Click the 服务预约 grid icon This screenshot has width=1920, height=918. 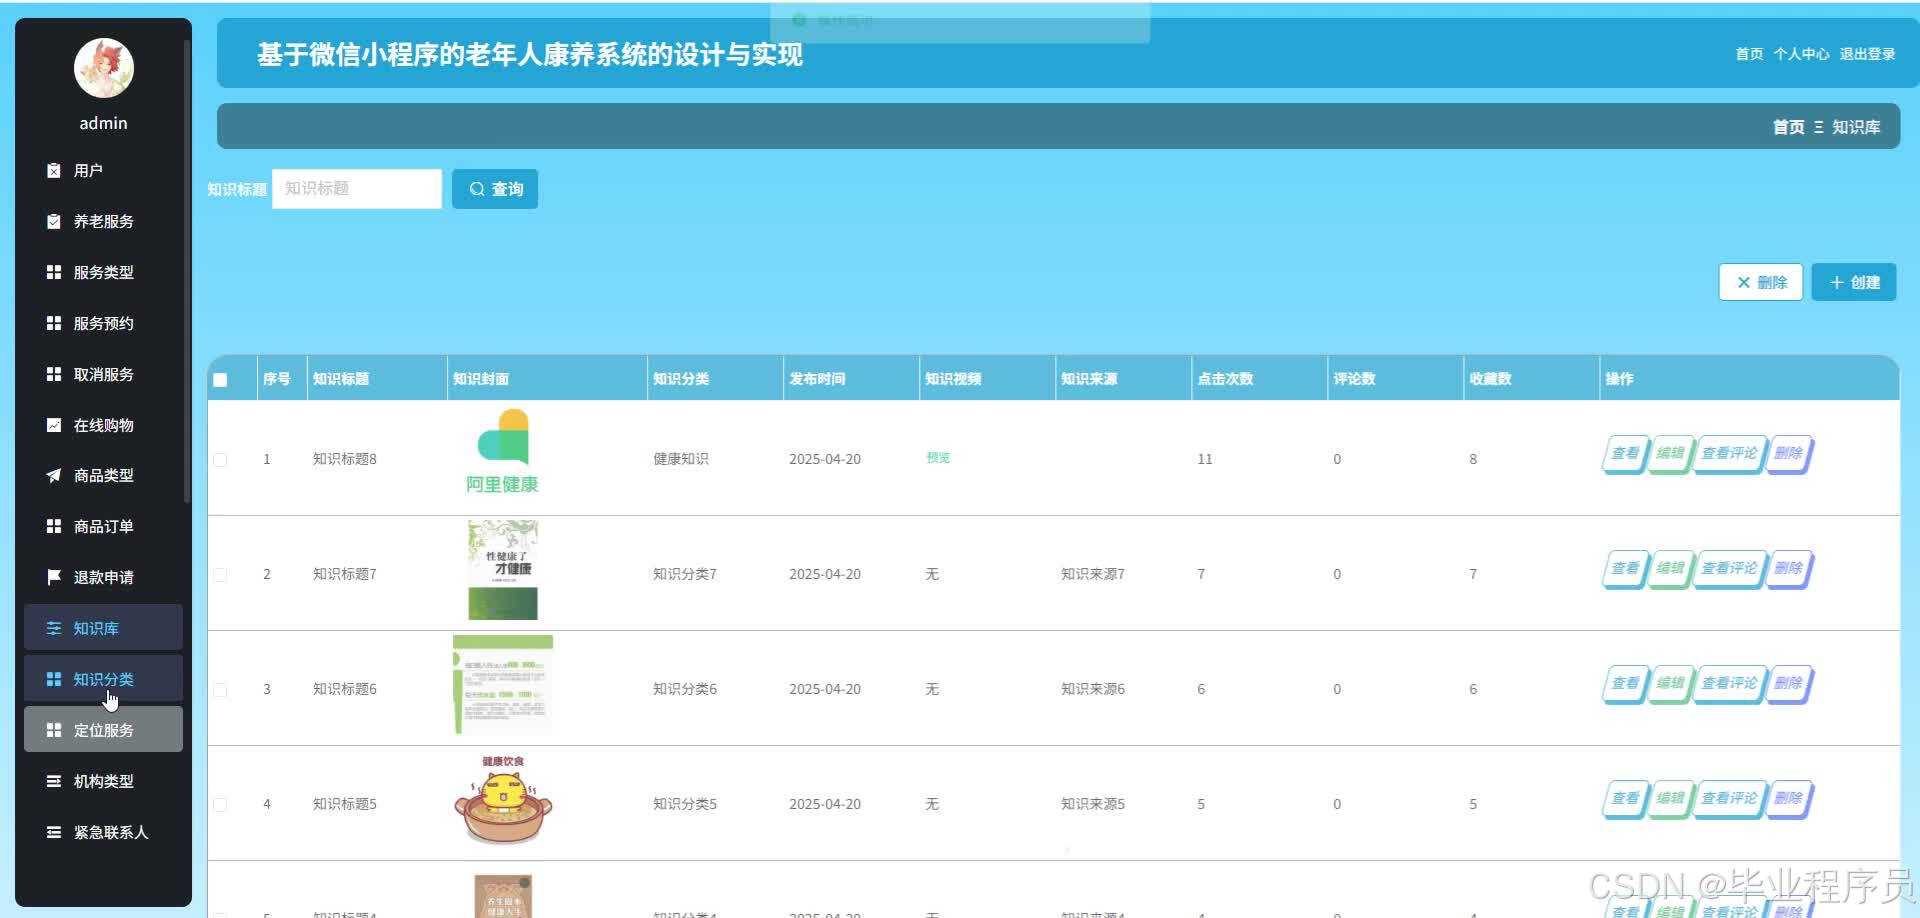[54, 323]
